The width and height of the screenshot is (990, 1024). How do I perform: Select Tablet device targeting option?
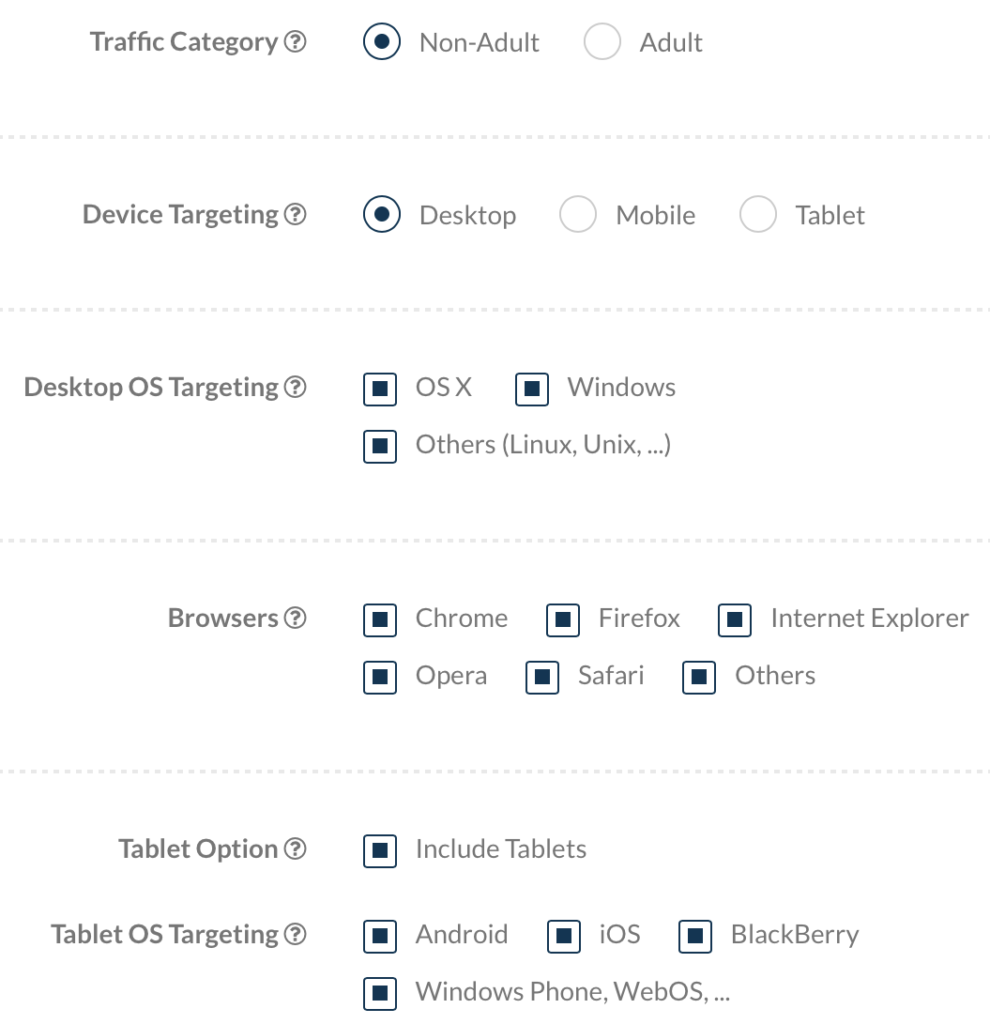coord(758,215)
